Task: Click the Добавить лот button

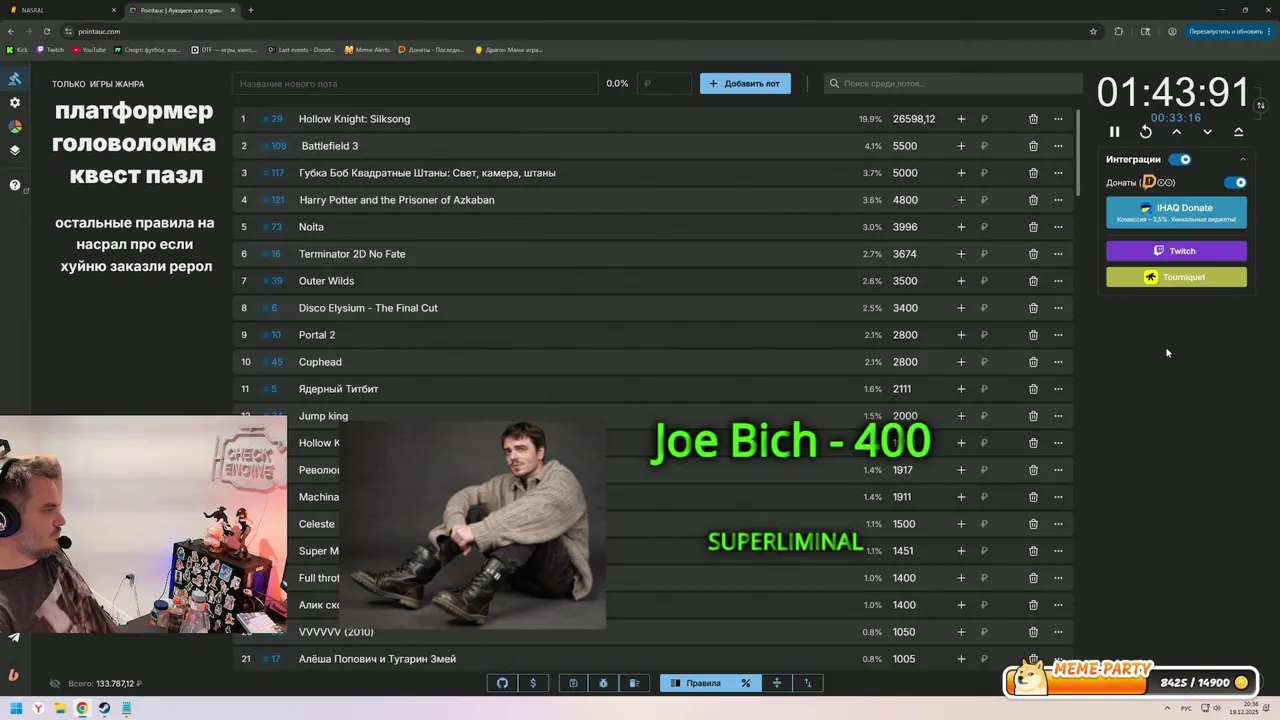Action: pyautogui.click(x=745, y=84)
